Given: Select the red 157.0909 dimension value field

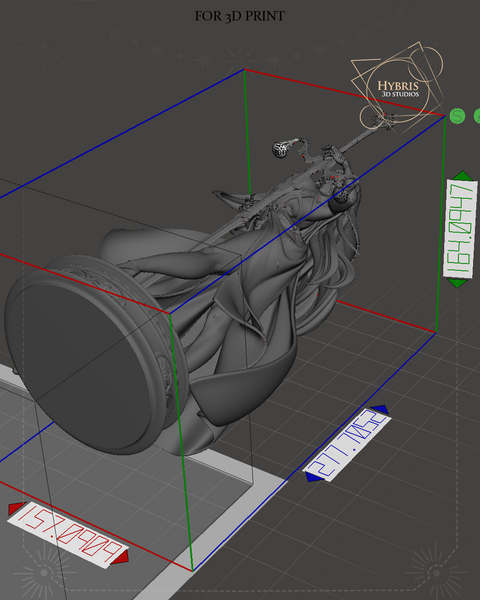Looking at the screenshot, I should point(67,535).
